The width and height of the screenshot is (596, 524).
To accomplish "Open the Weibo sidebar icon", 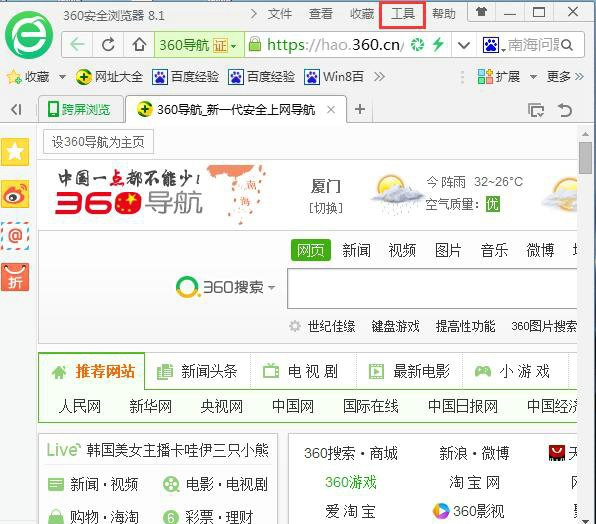I will pos(15,194).
